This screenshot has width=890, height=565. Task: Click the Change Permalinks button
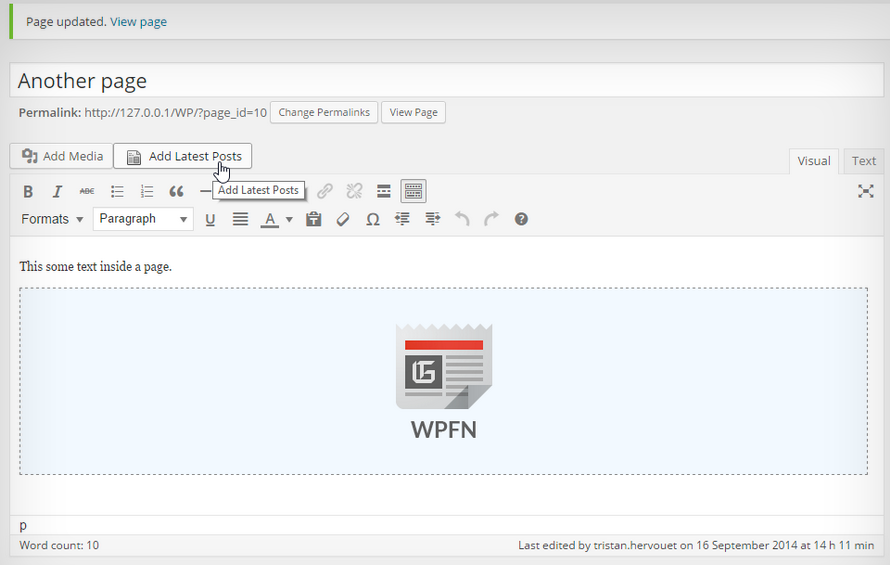[324, 112]
